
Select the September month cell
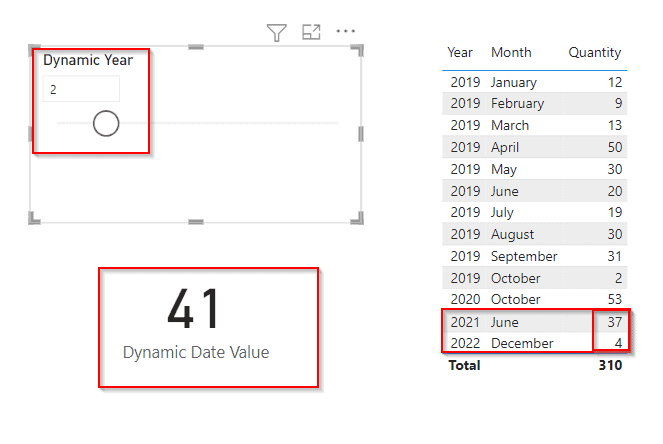[x=524, y=256]
